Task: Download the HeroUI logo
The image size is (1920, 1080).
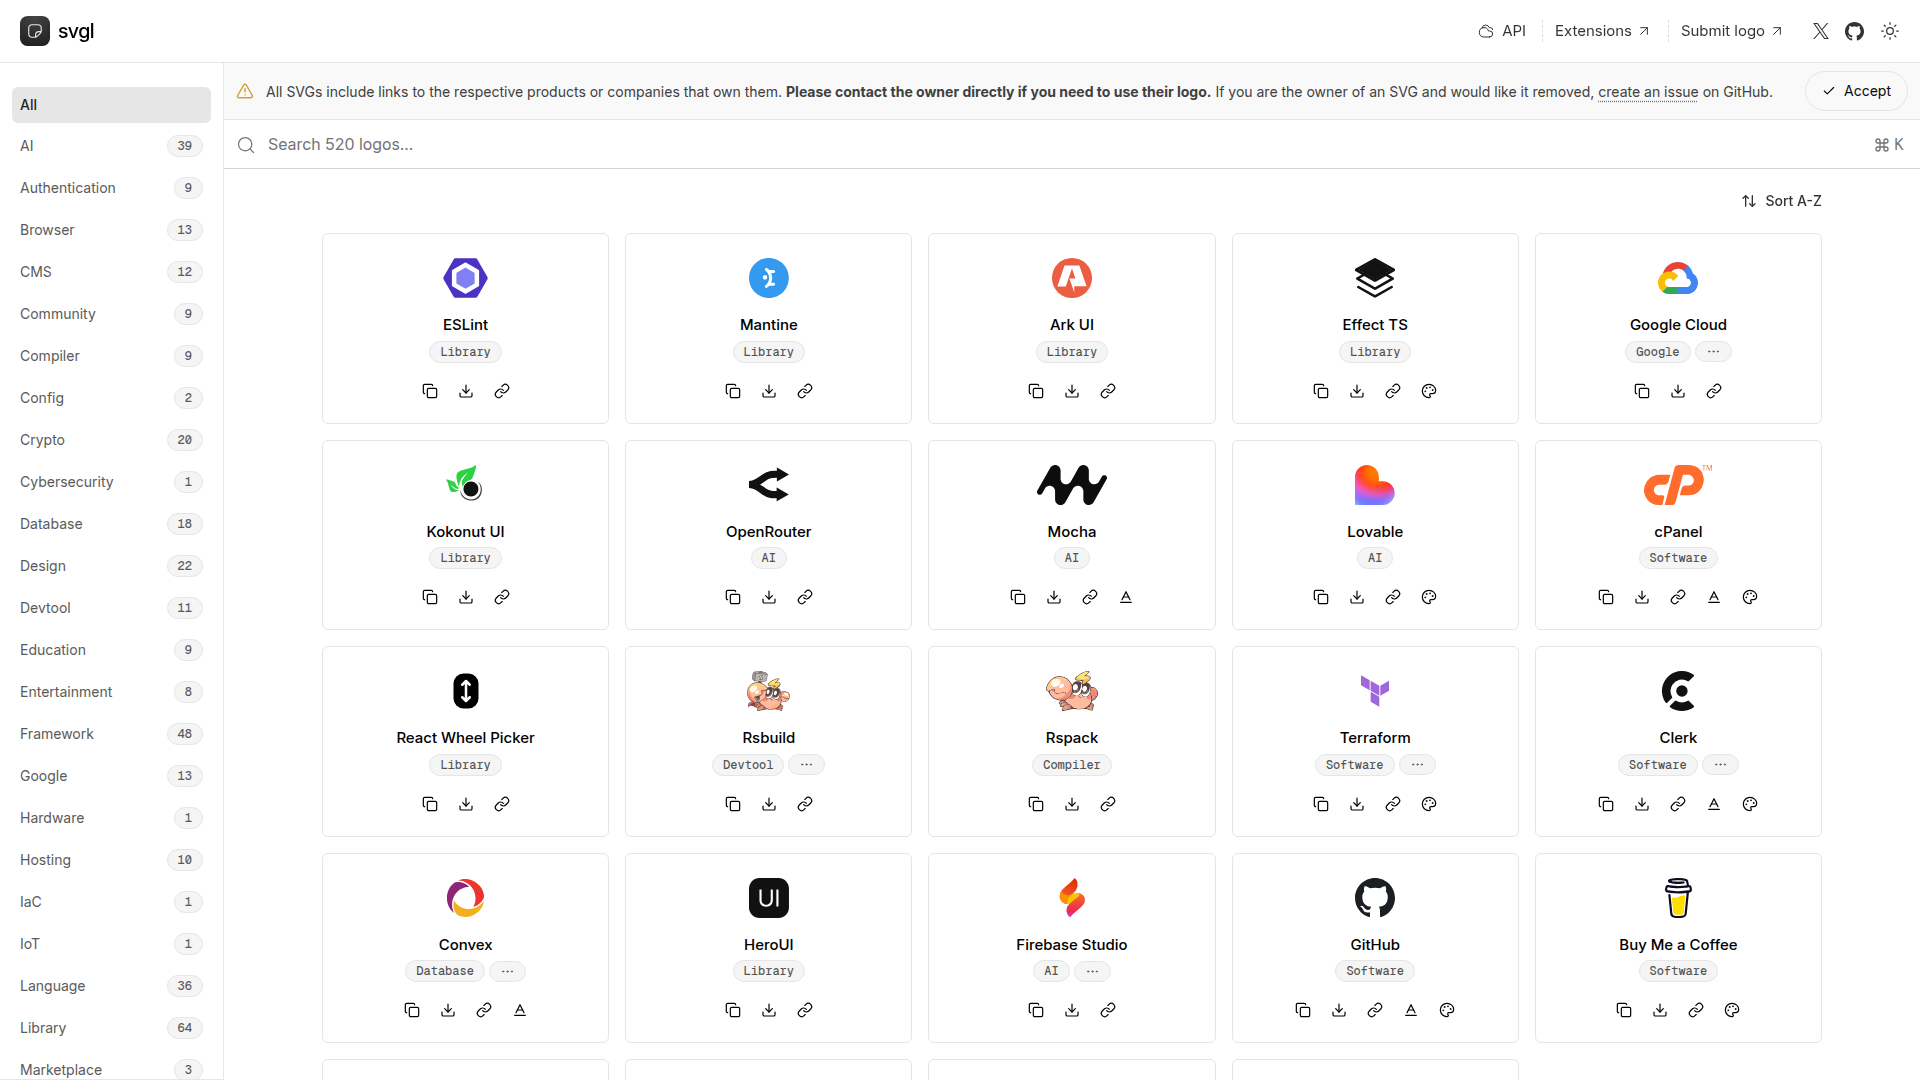Action: click(x=769, y=1010)
